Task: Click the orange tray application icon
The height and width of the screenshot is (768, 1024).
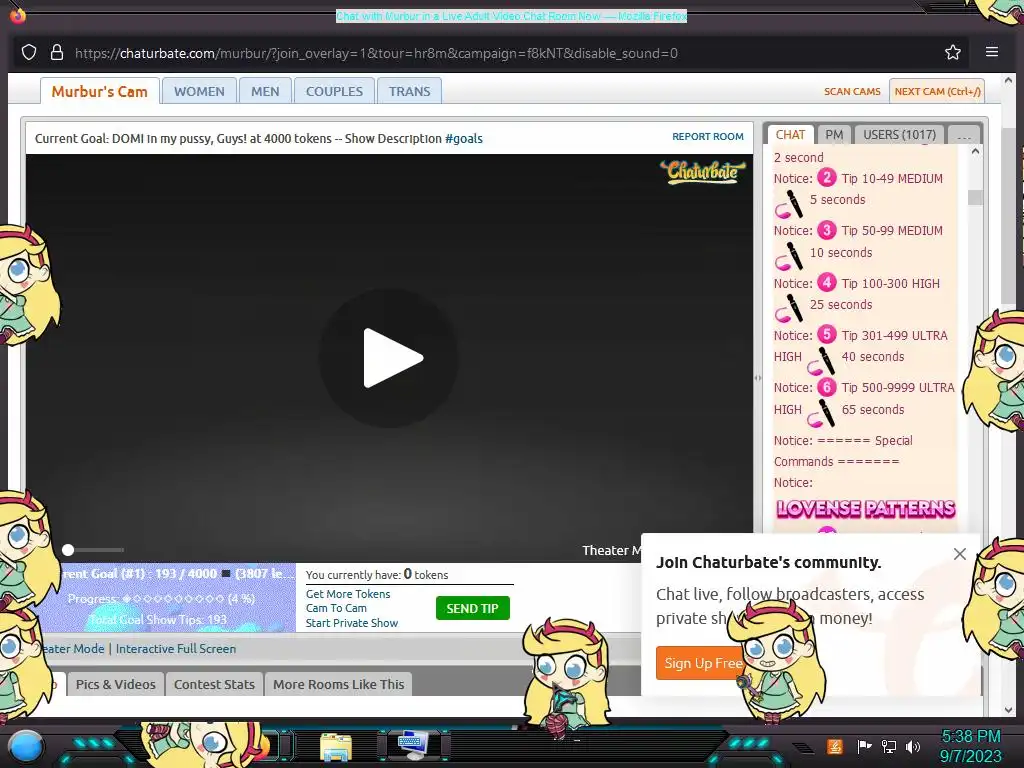Action: coord(835,746)
